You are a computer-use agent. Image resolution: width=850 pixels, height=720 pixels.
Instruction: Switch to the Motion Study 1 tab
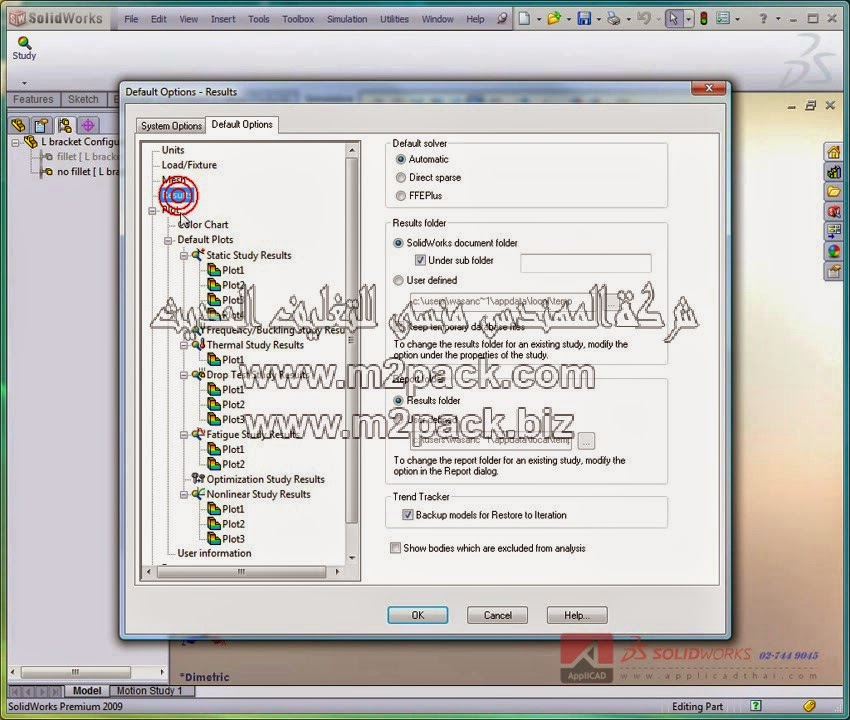[x=149, y=691]
